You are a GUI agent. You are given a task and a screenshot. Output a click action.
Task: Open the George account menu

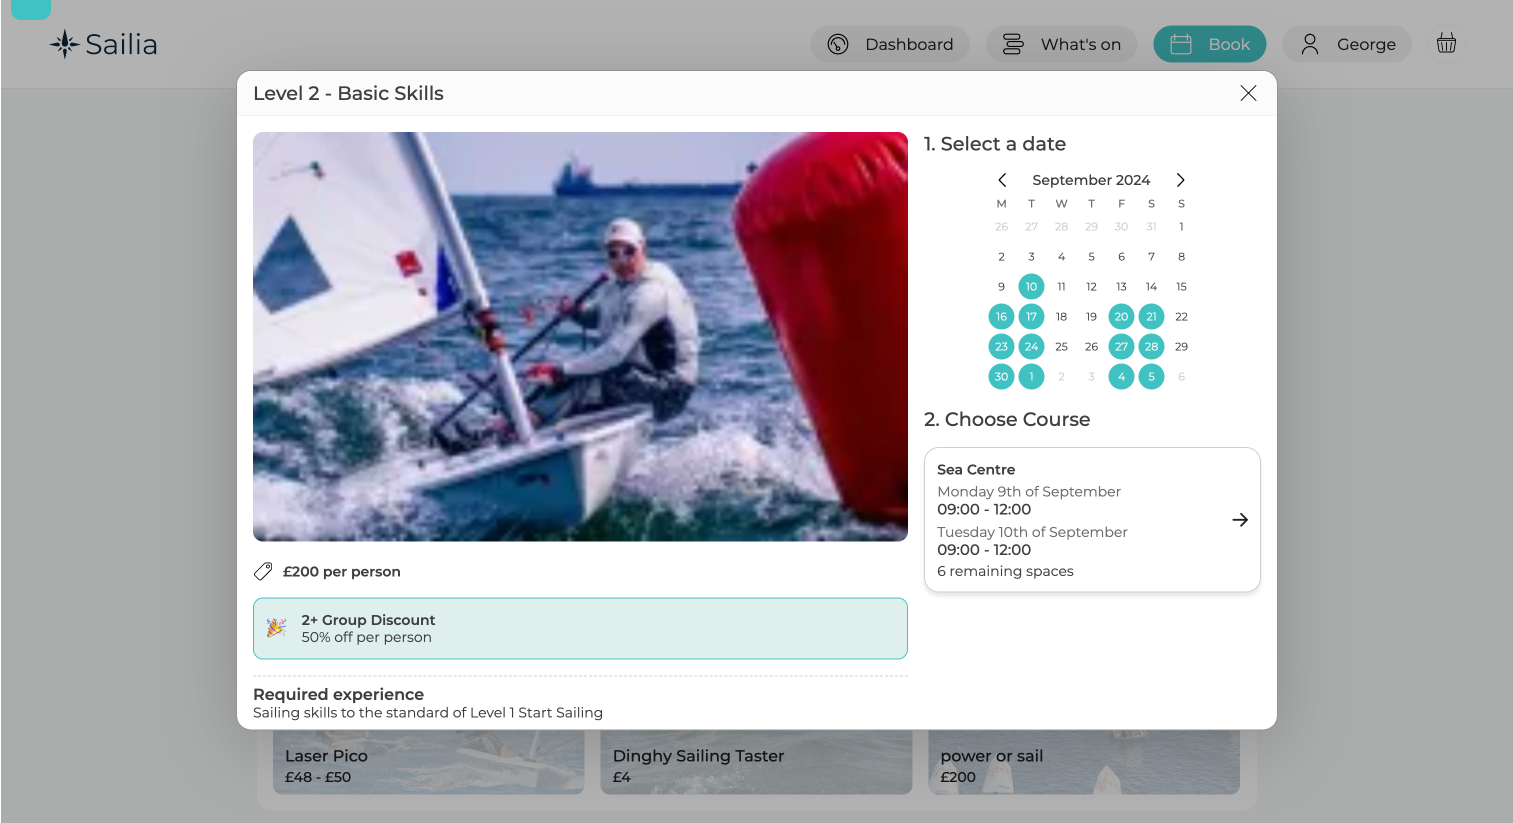click(1365, 44)
